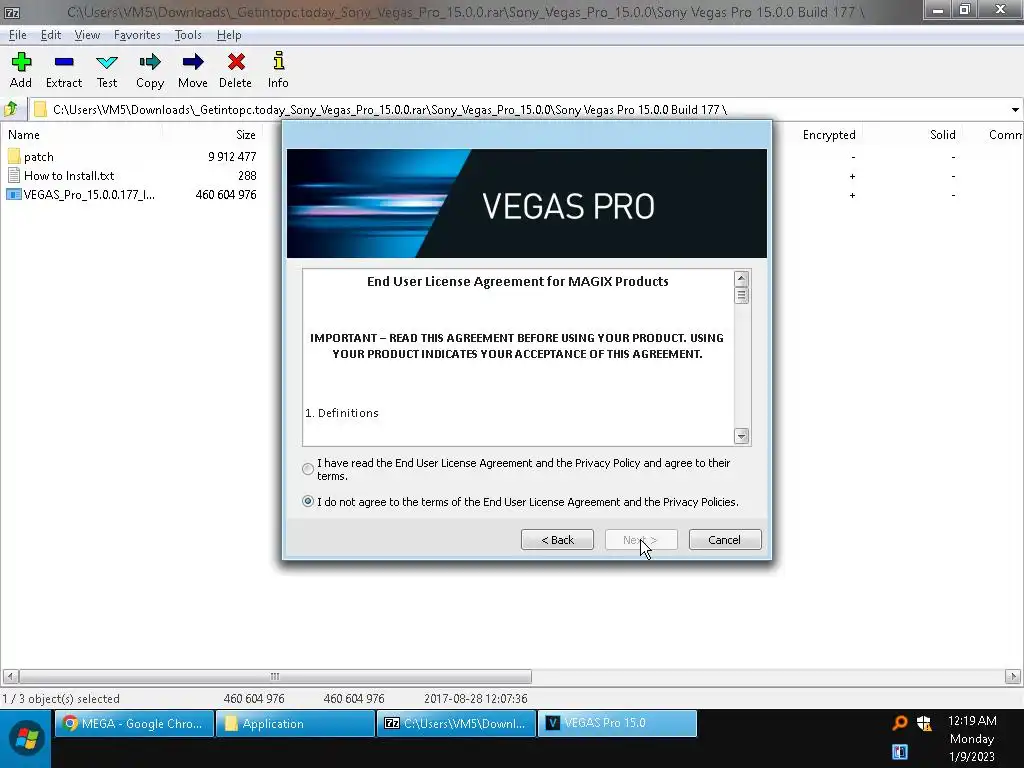Image resolution: width=1024 pixels, height=768 pixels.
Task: Select the agree to license terms radio
Action: [308, 469]
